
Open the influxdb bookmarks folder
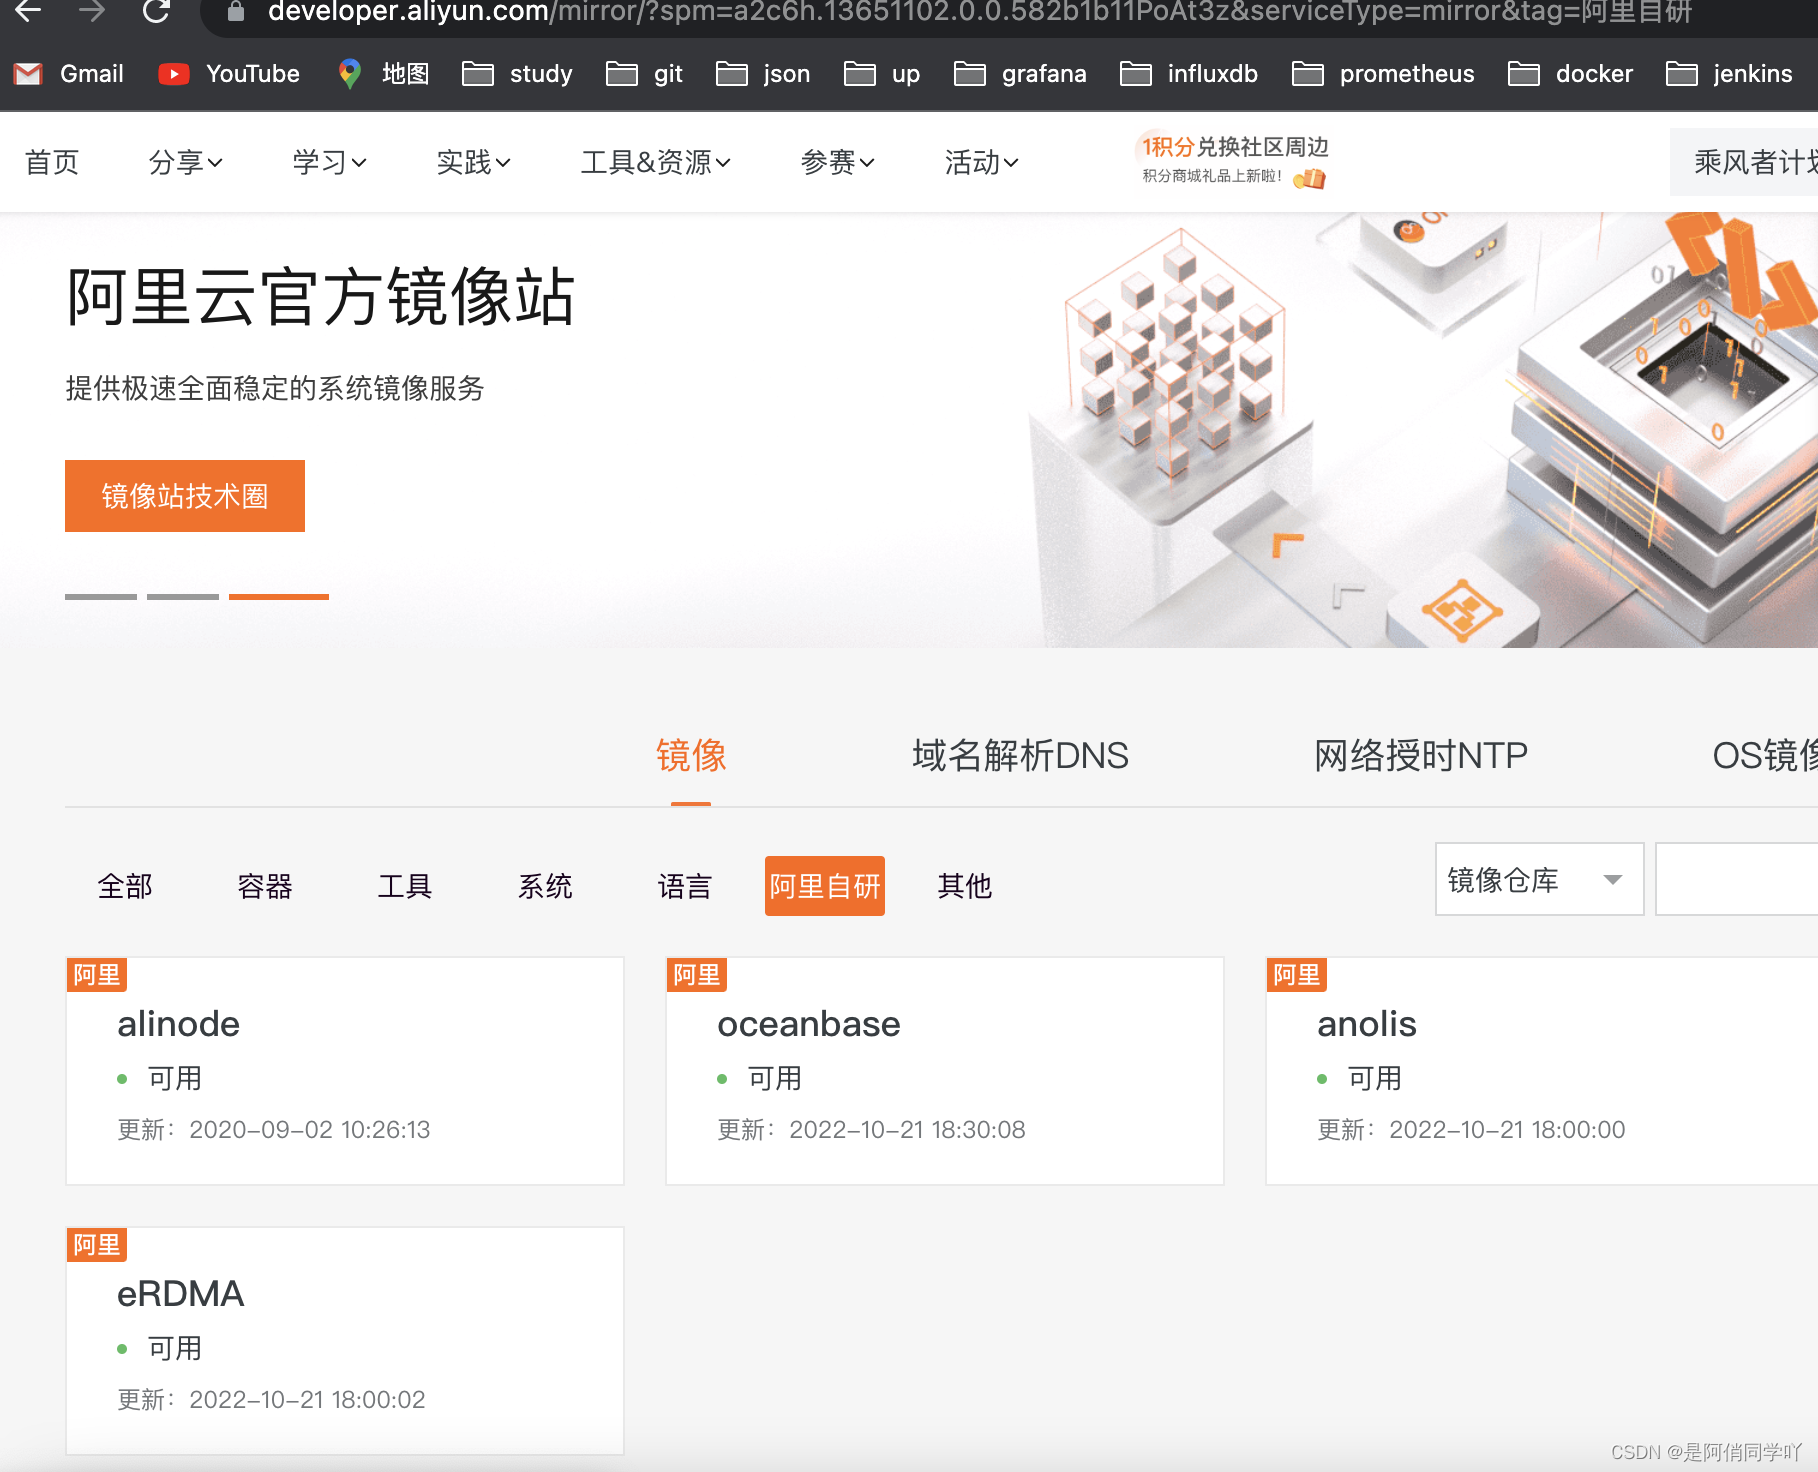1188,73
